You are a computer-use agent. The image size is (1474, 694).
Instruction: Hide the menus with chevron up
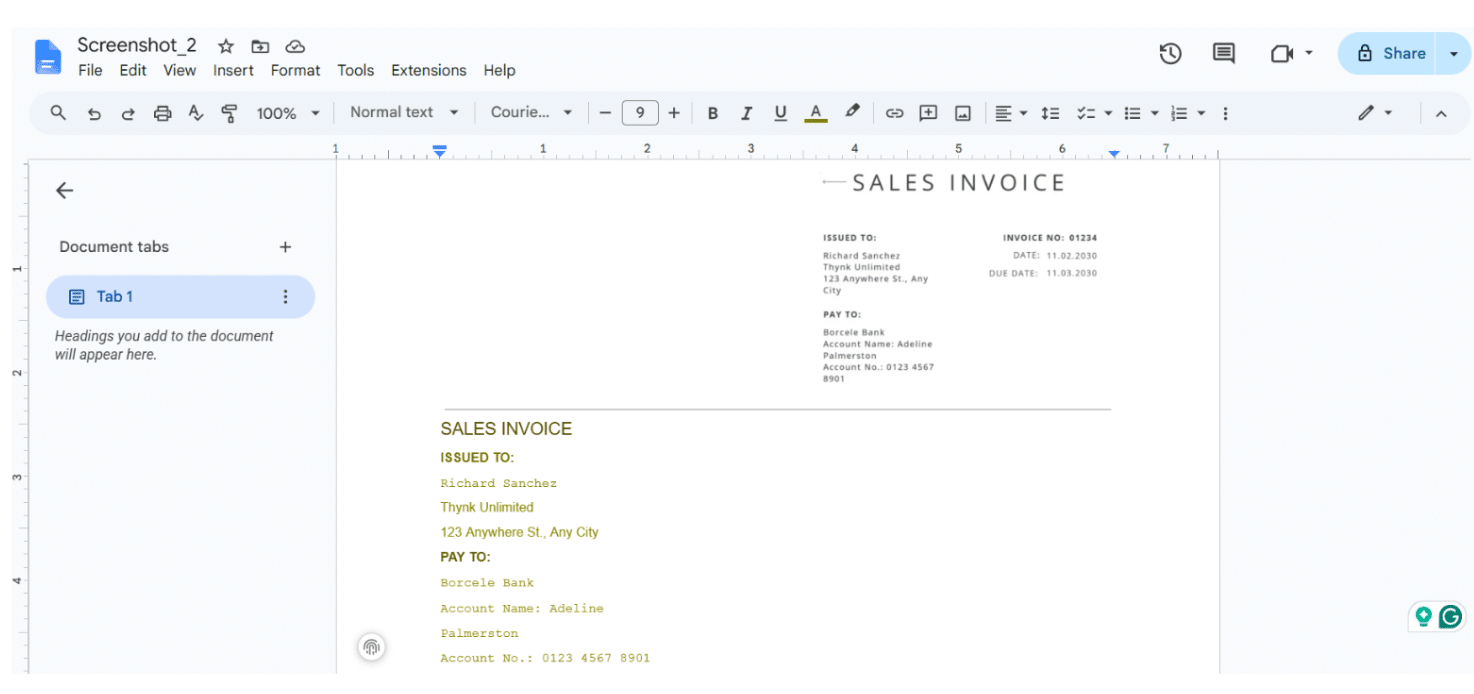click(x=1441, y=113)
